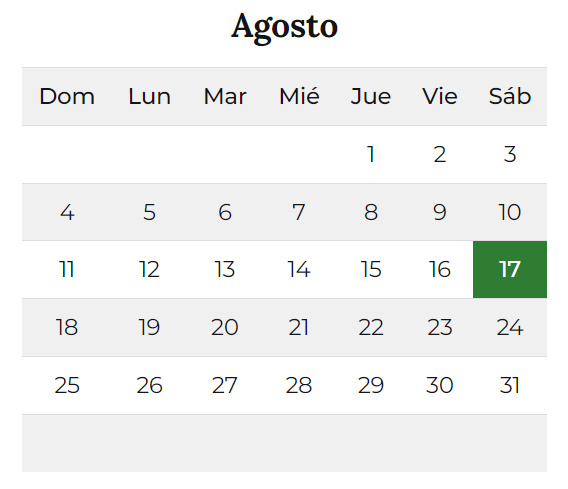Choose day 10 in Sáb column
Image resolution: width=568 pixels, height=489 pixels.
tap(510, 212)
